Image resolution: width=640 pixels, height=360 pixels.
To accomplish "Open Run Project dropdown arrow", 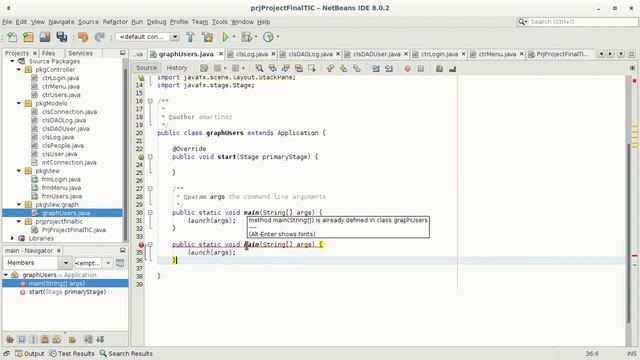I will click(234, 37).
